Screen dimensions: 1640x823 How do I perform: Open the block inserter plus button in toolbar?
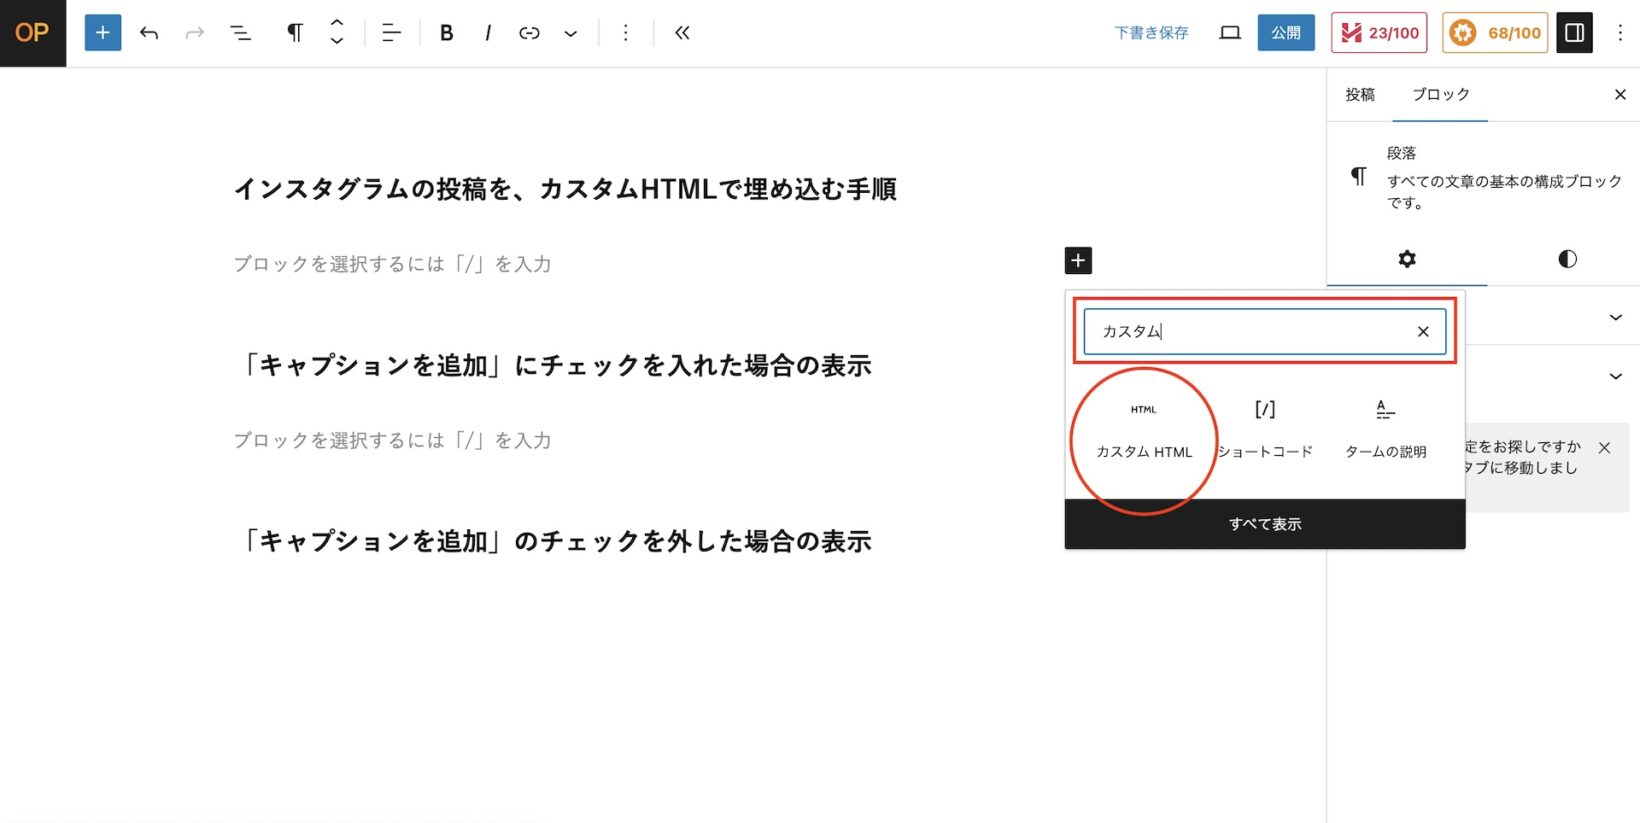[103, 33]
